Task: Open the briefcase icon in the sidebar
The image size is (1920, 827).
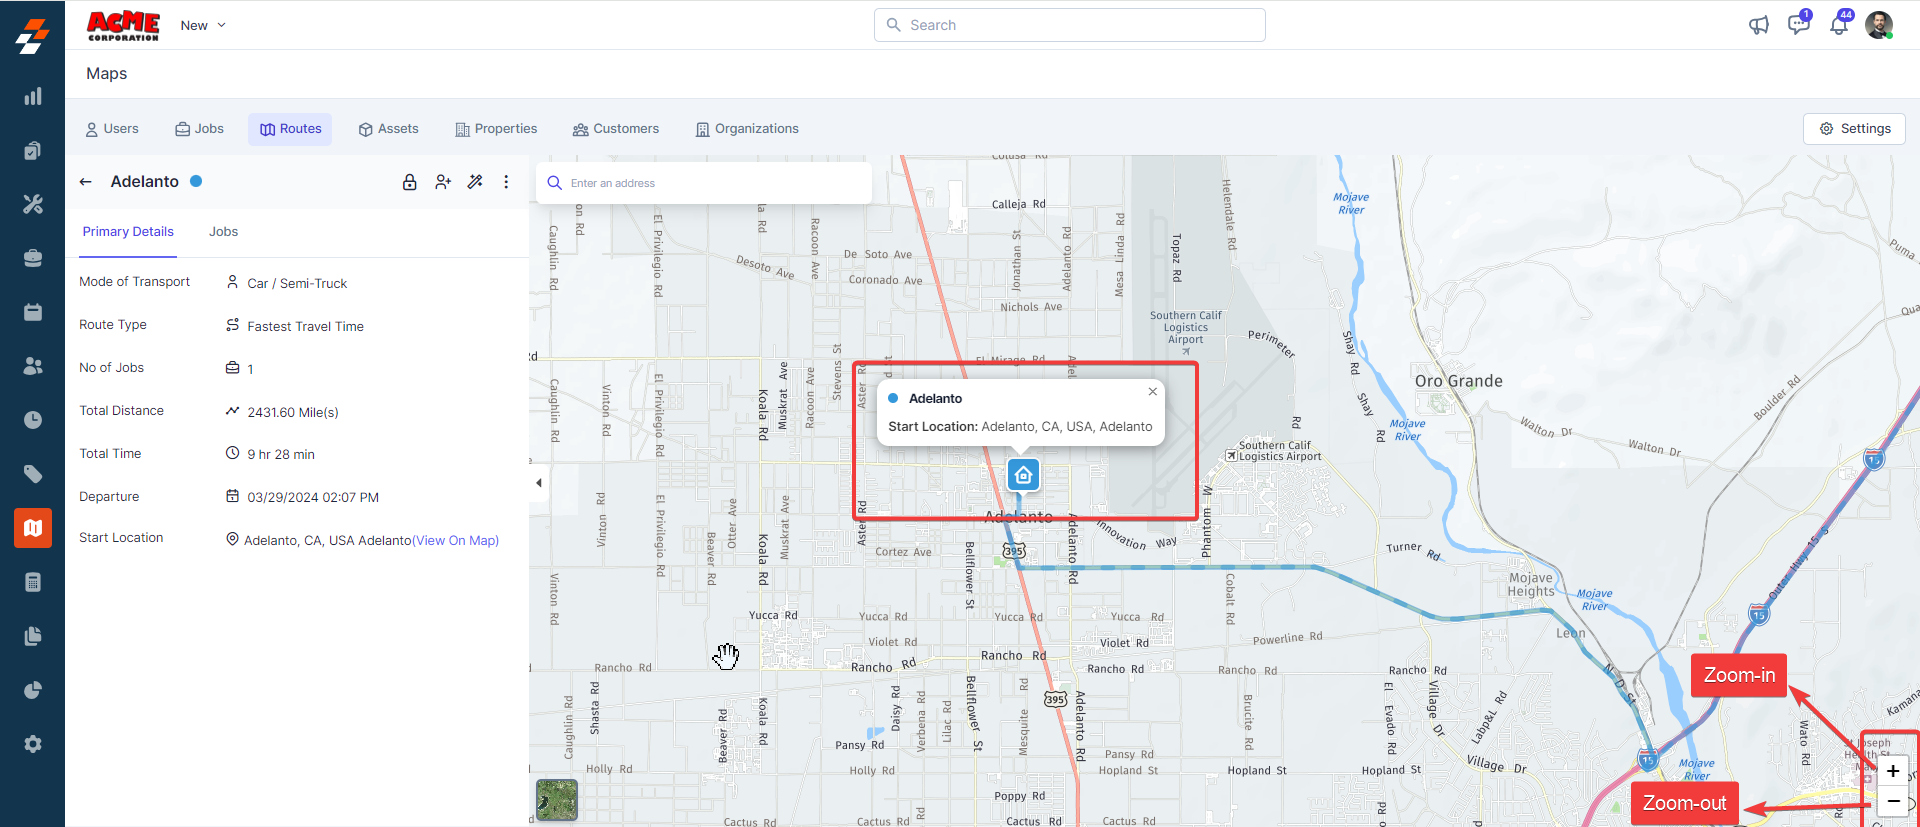Action: click(x=33, y=258)
